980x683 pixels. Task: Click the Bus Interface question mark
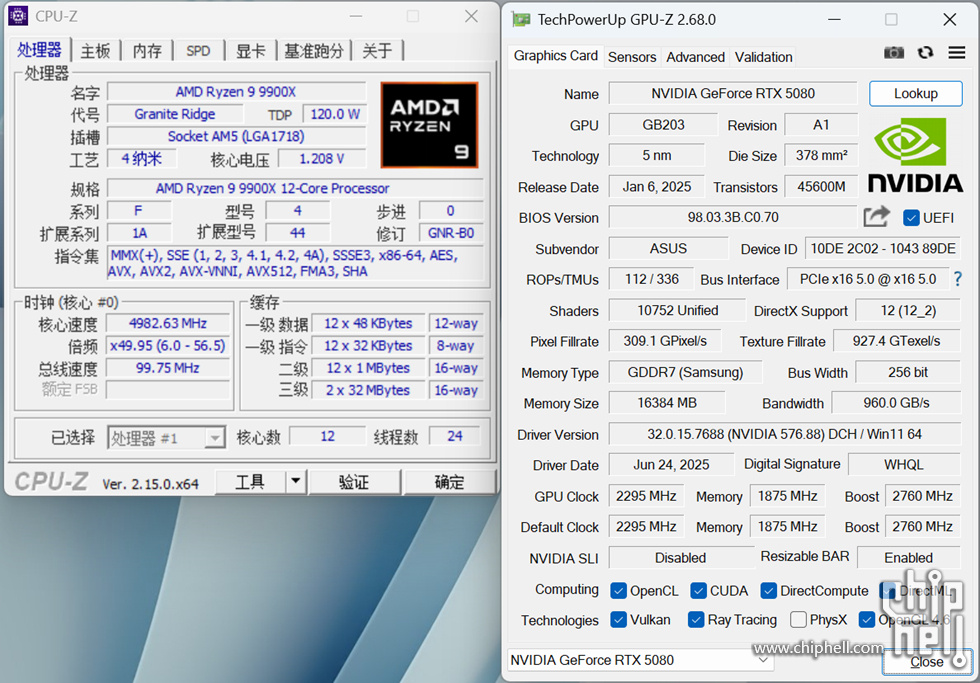pyautogui.click(x=957, y=279)
